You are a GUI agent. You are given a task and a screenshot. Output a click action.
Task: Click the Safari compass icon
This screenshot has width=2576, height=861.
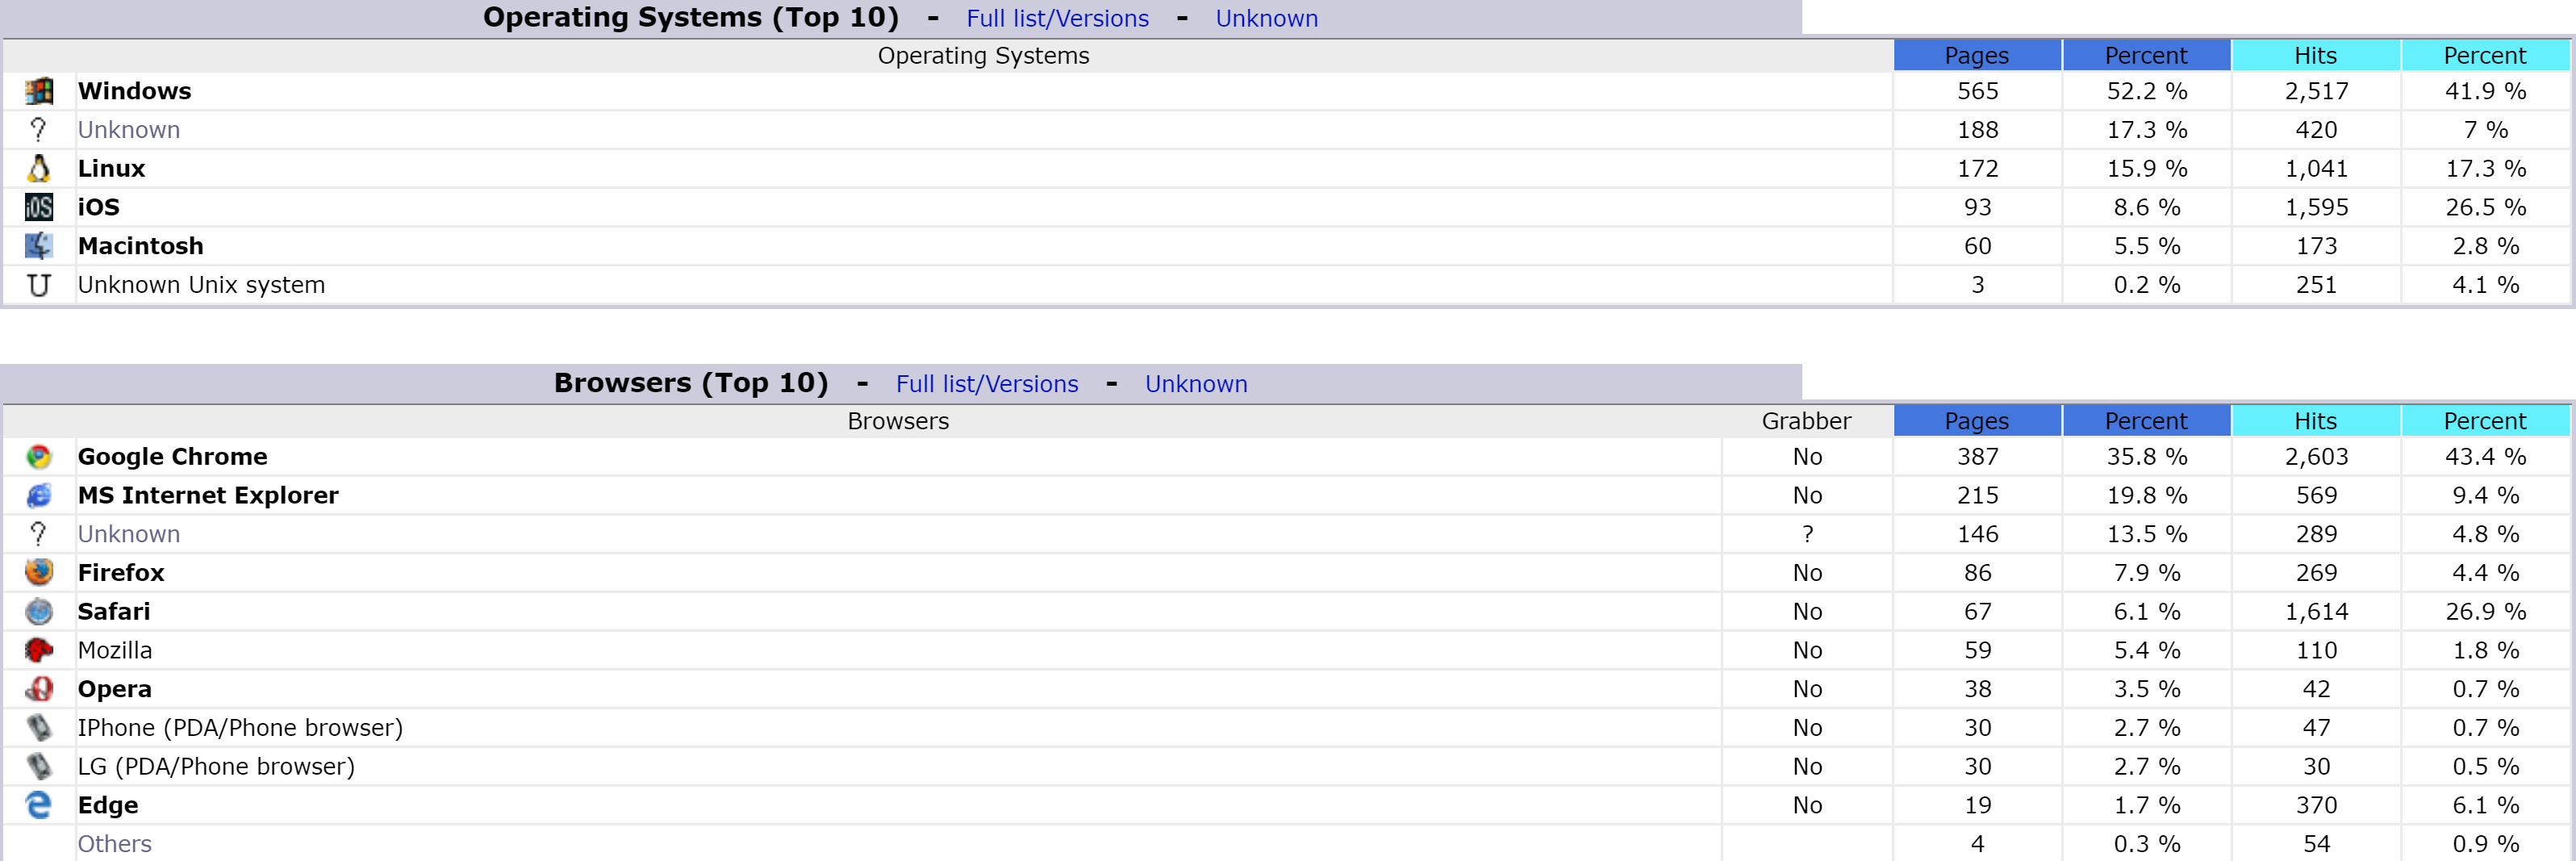click(x=39, y=611)
